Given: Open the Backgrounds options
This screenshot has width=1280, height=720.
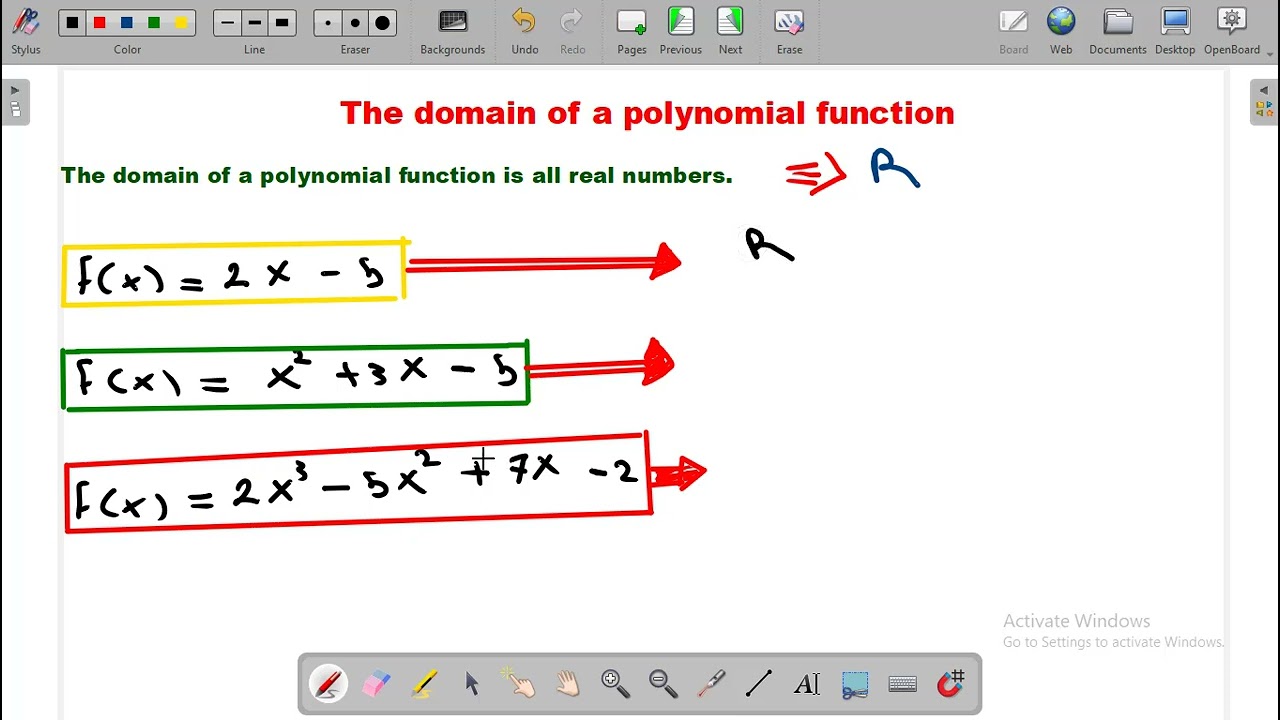Looking at the screenshot, I should point(452,31).
